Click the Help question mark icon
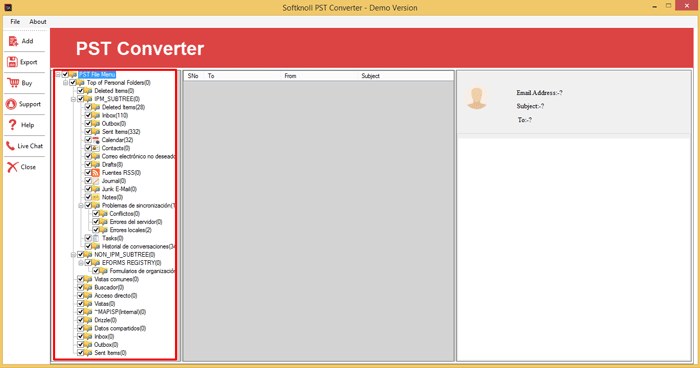 [12, 125]
